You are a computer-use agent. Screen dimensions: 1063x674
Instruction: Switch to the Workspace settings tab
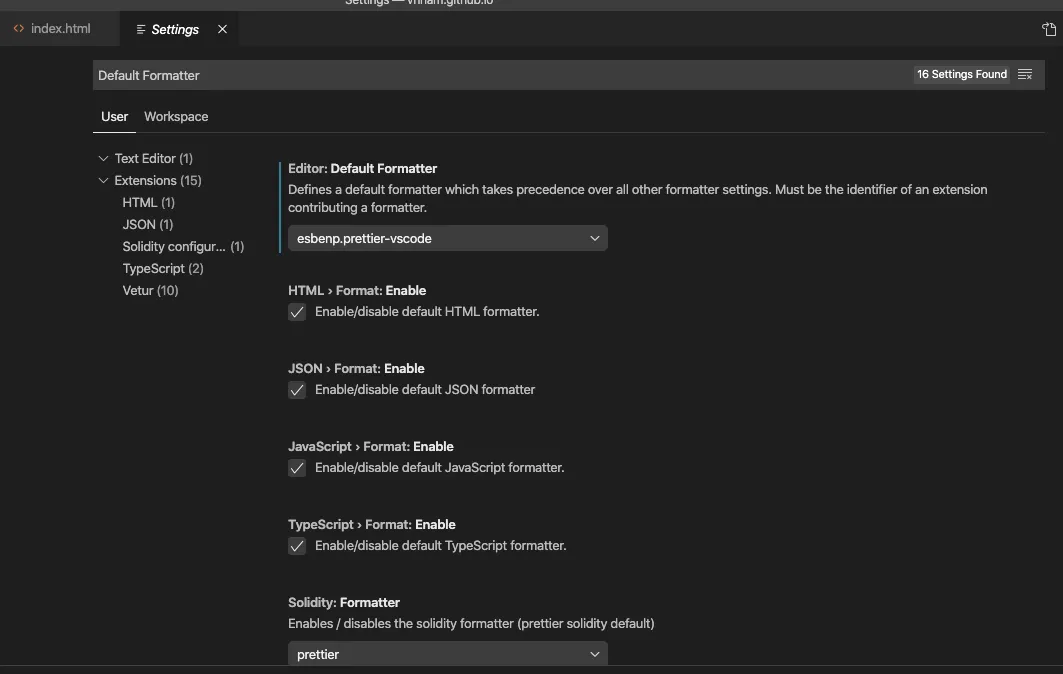point(176,117)
